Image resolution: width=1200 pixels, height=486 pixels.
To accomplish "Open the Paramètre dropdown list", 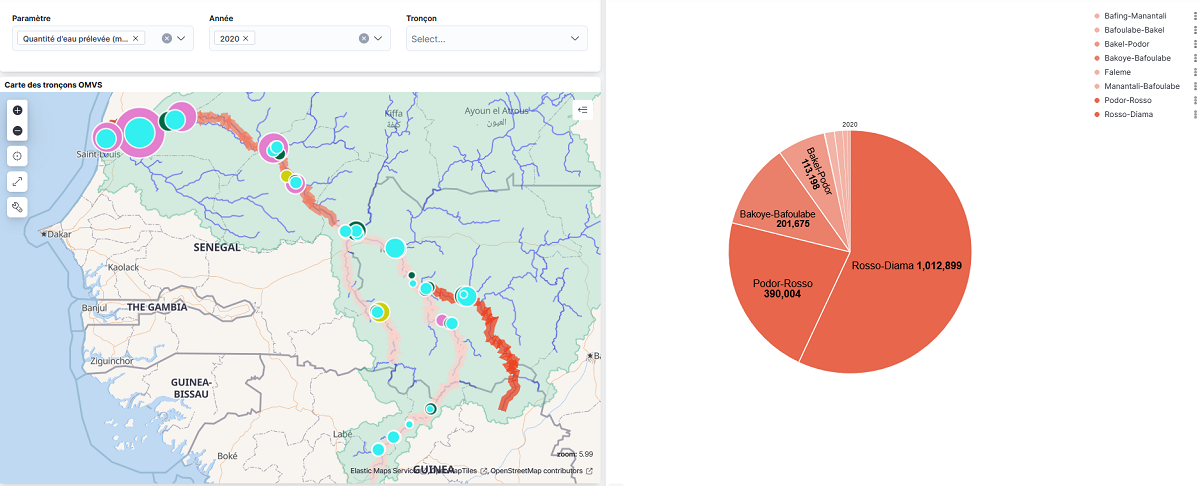I will coord(181,38).
